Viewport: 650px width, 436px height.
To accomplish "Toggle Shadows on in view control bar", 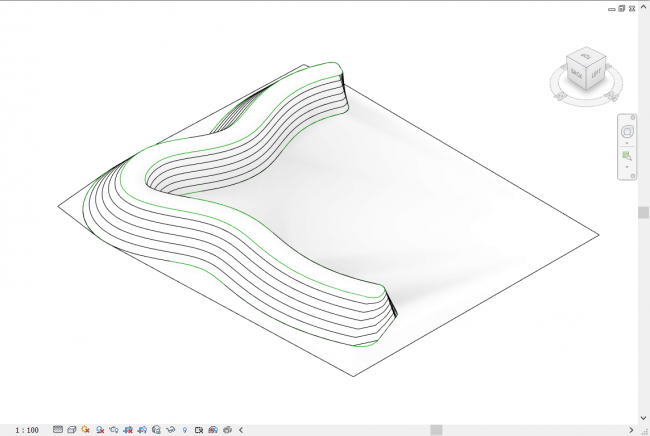I will [101, 429].
